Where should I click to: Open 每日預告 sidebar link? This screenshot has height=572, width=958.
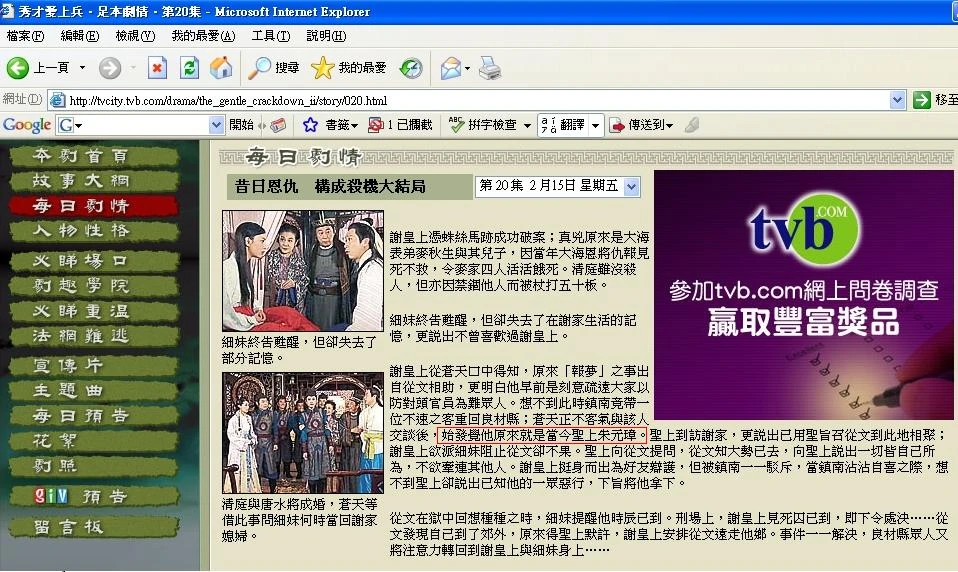pos(94,416)
